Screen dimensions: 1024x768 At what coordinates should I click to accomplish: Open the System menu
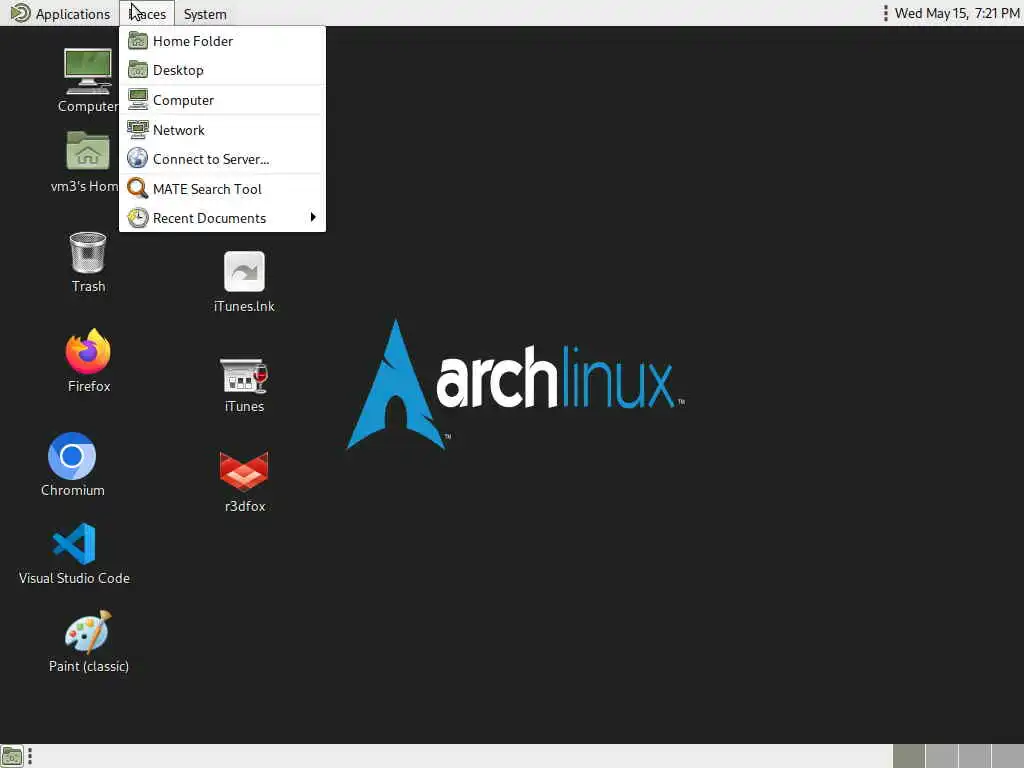[x=205, y=14]
